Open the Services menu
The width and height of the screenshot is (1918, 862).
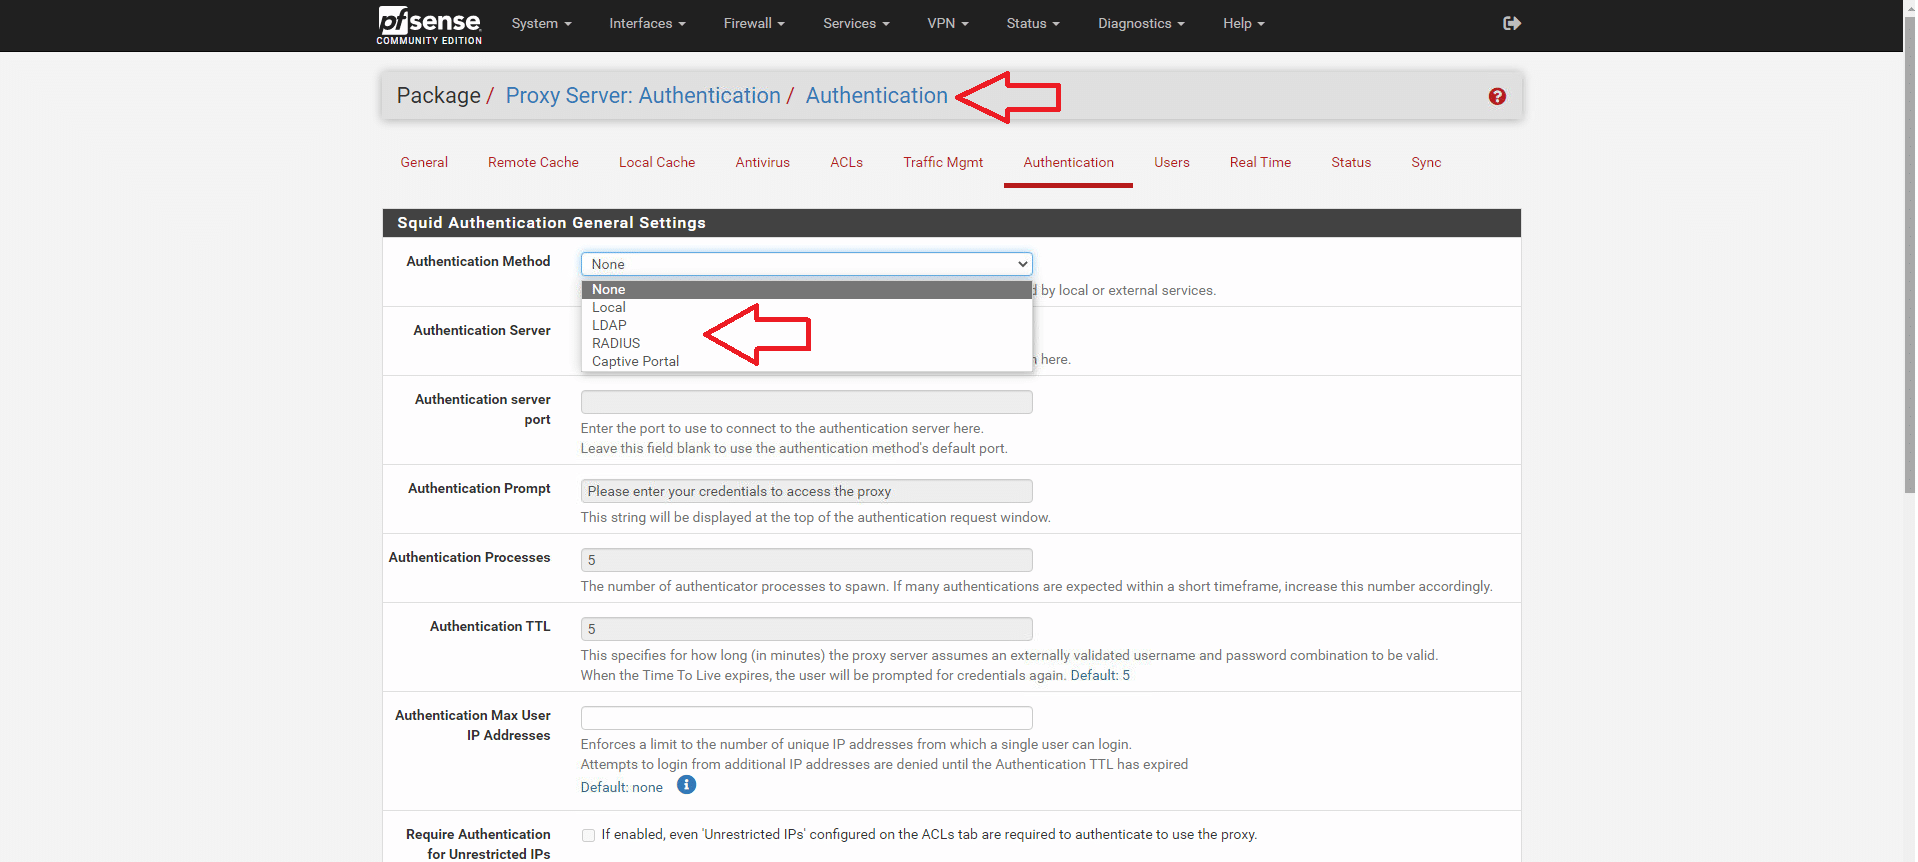(856, 23)
